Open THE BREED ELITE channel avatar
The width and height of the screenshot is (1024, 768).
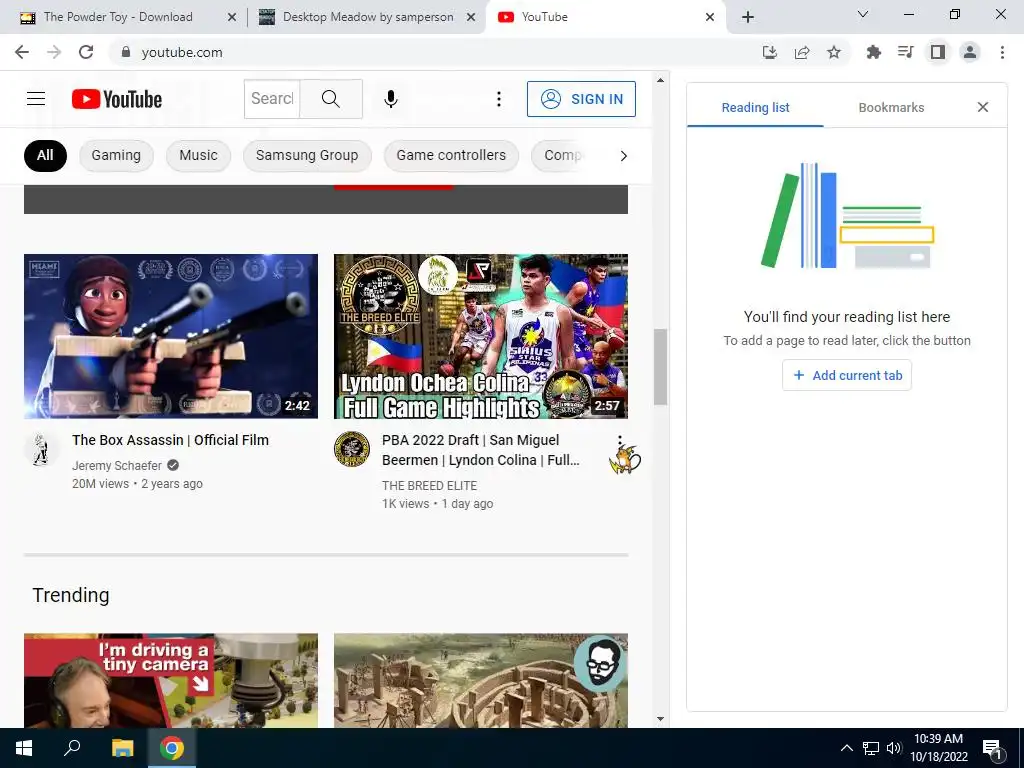[352, 449]
